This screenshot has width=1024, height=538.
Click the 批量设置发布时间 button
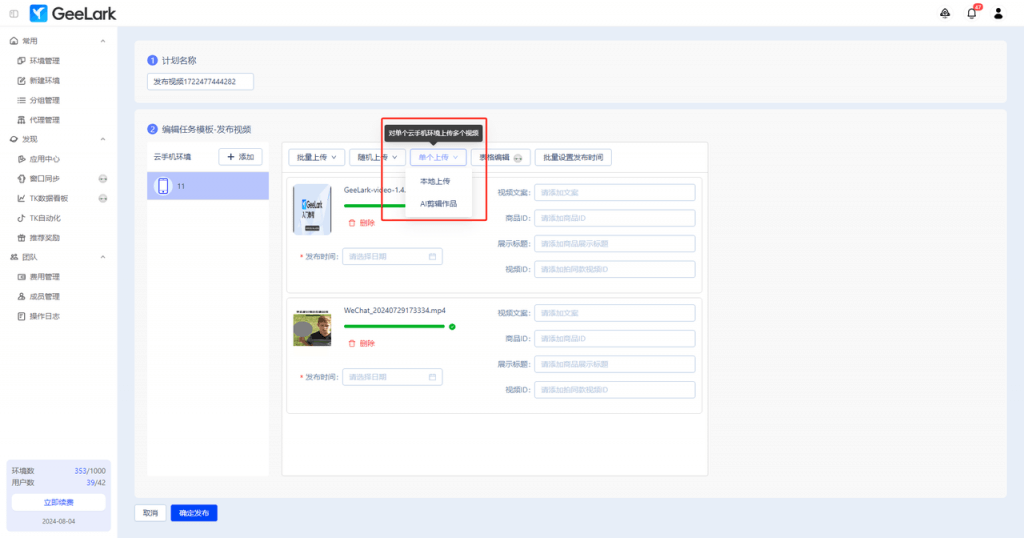(x=572, y=157)
